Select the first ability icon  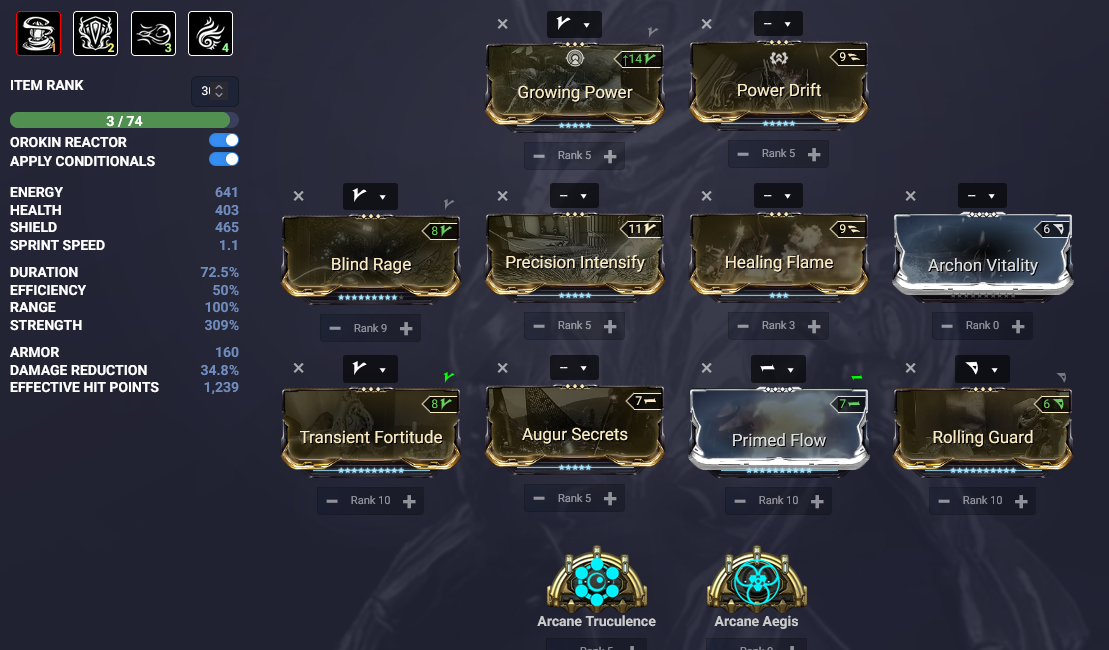coord(38,33)
